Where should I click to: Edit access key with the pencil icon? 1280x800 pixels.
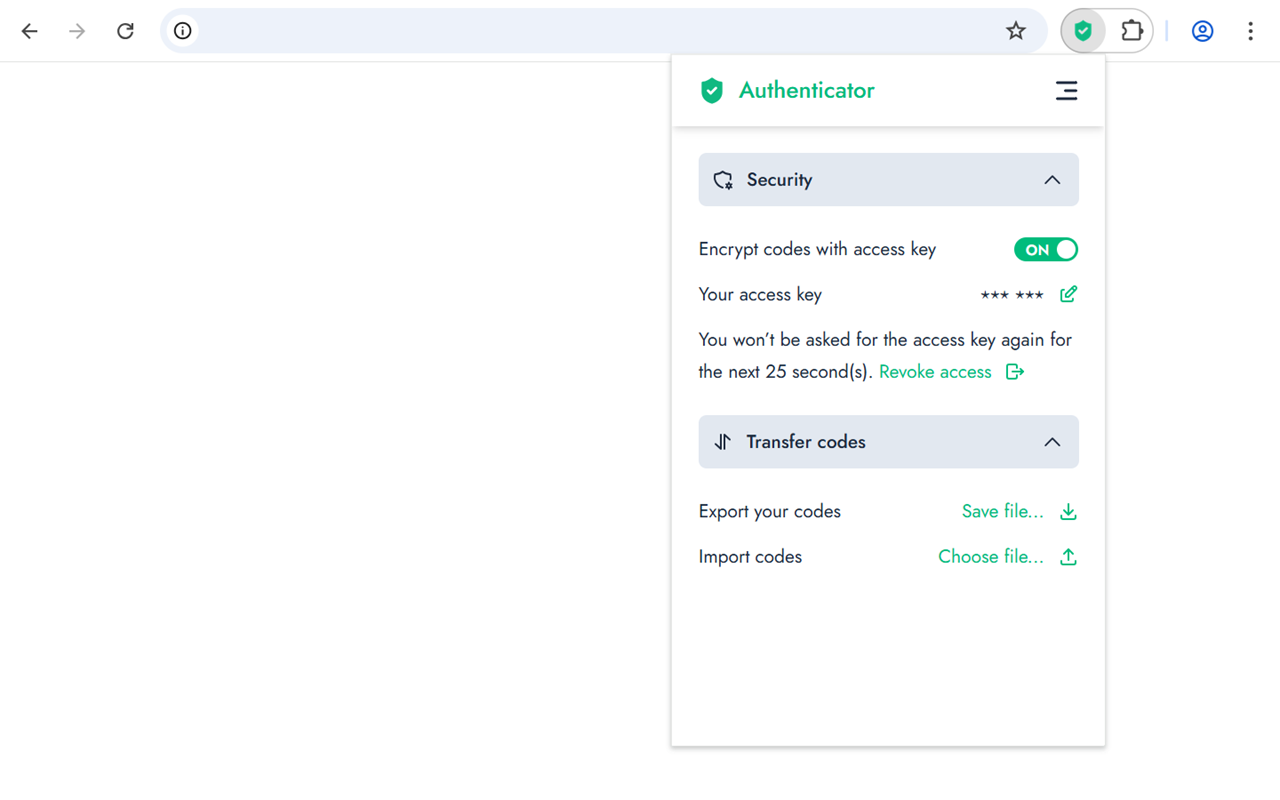pyautogui.click(x=1068, y=294)
